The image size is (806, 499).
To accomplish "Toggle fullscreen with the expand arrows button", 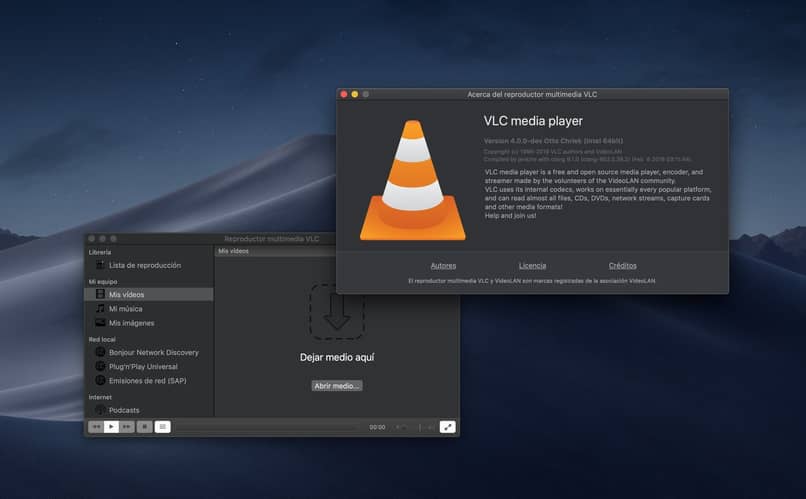I will pyautogui.click(x=447, y=427).
